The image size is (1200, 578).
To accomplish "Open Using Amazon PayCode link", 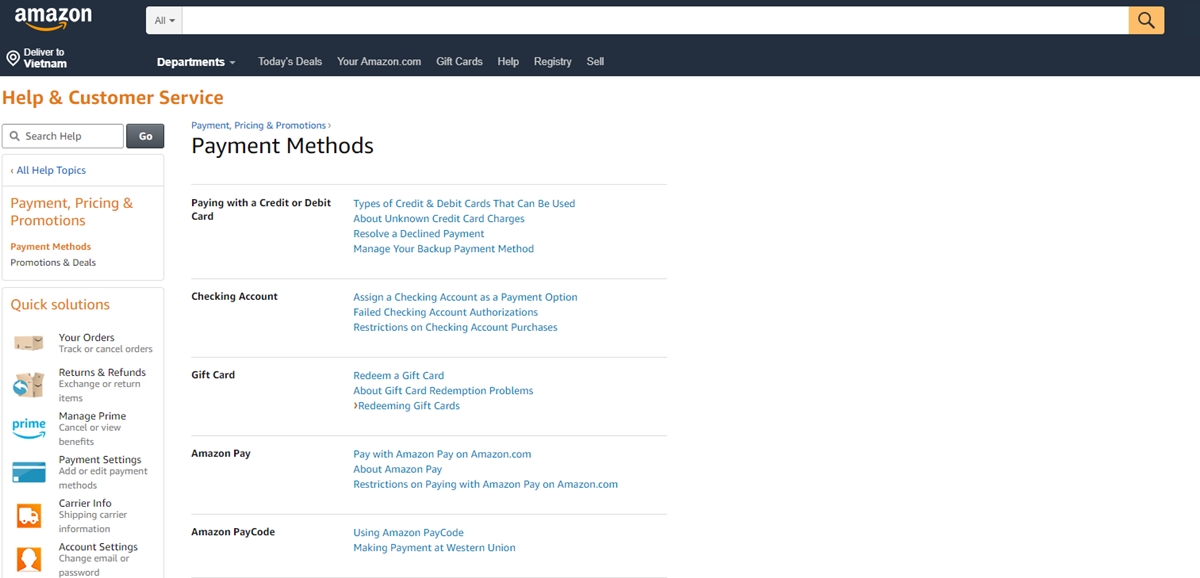I will pos(408,532).
